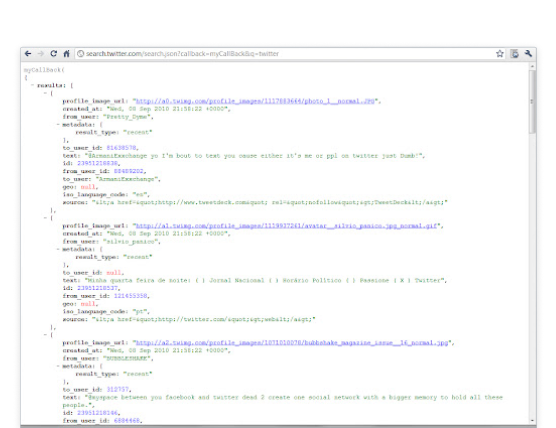Click the null to_user_id in second result

click(114, 273)
